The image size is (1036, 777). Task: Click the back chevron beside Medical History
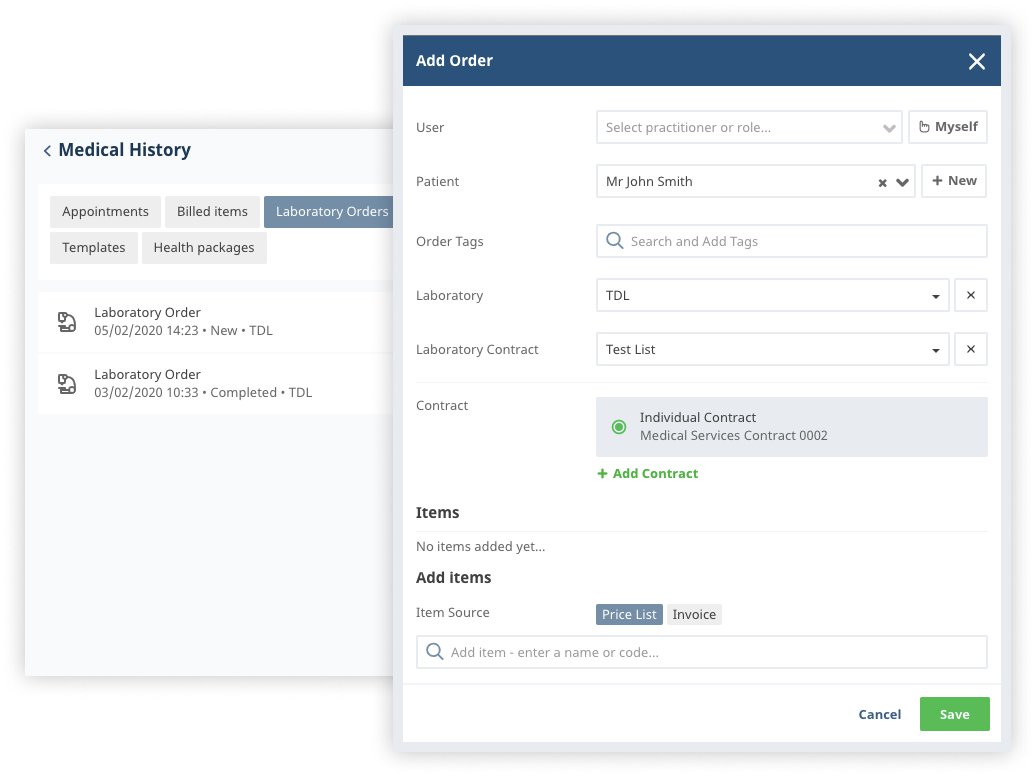tap(47, 151)
